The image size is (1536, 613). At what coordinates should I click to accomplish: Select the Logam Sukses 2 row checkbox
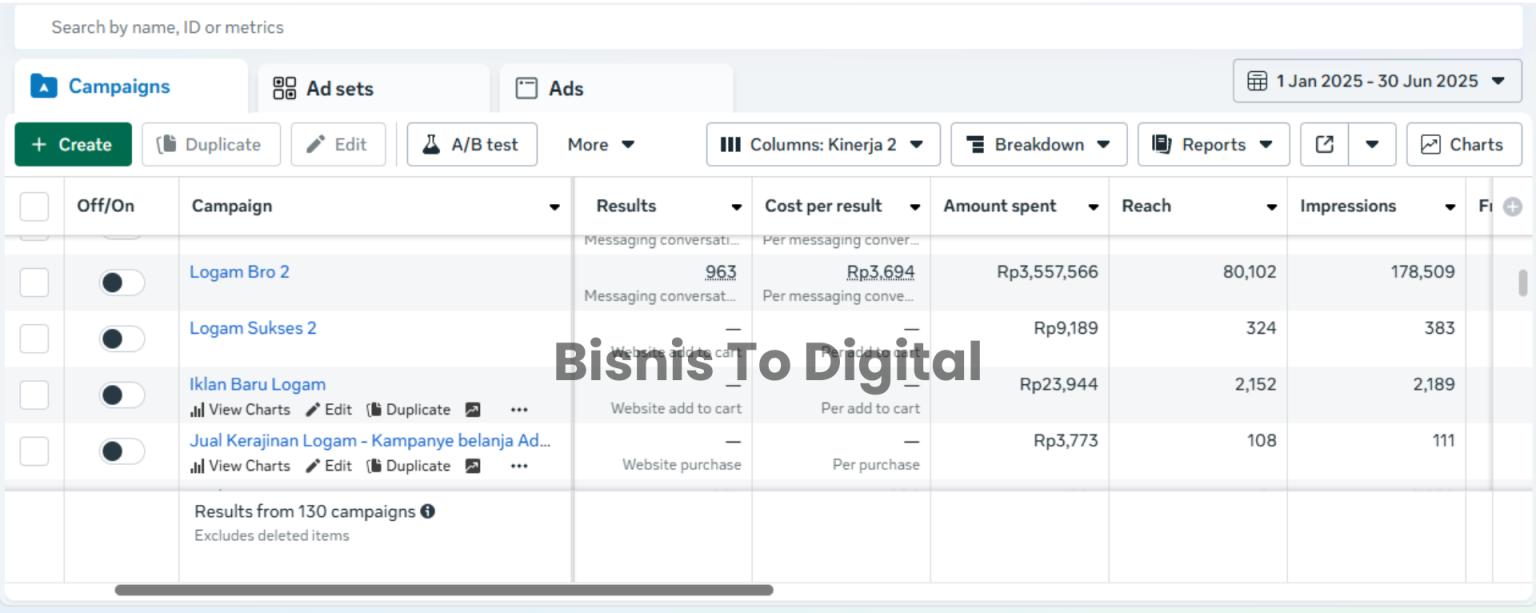click(34, 339)
